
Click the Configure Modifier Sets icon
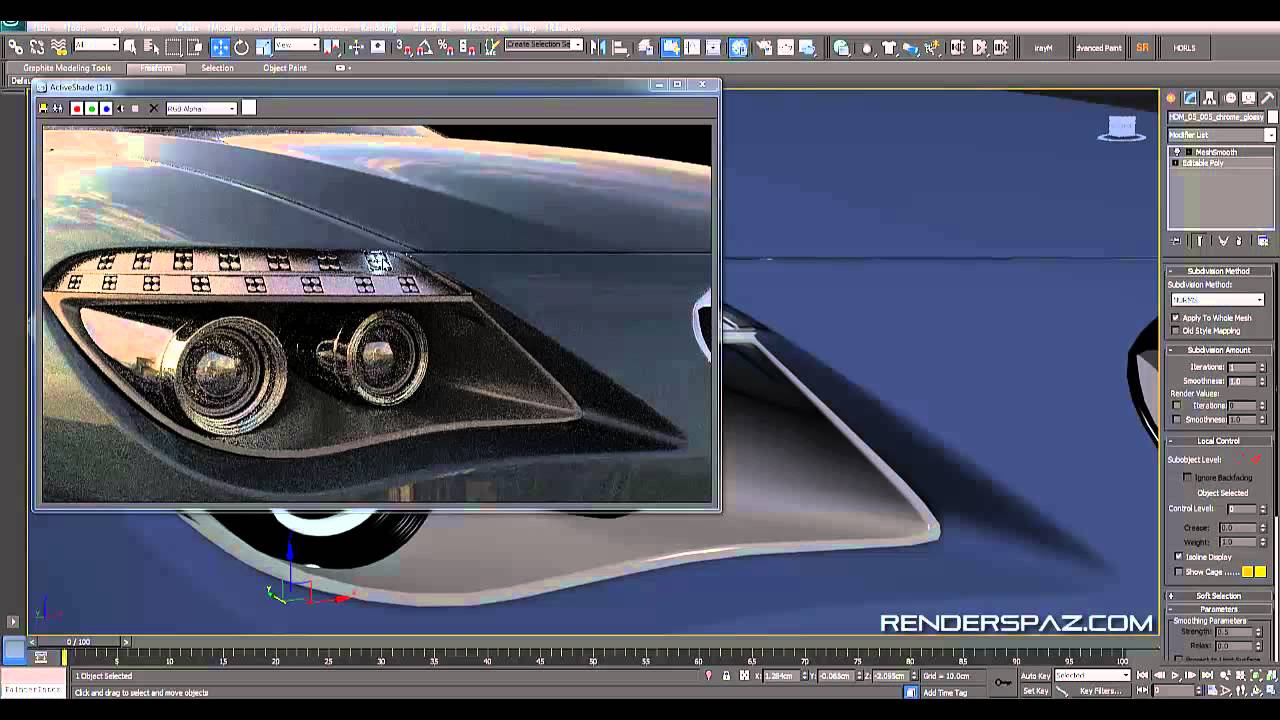(x=1263, y=241)
